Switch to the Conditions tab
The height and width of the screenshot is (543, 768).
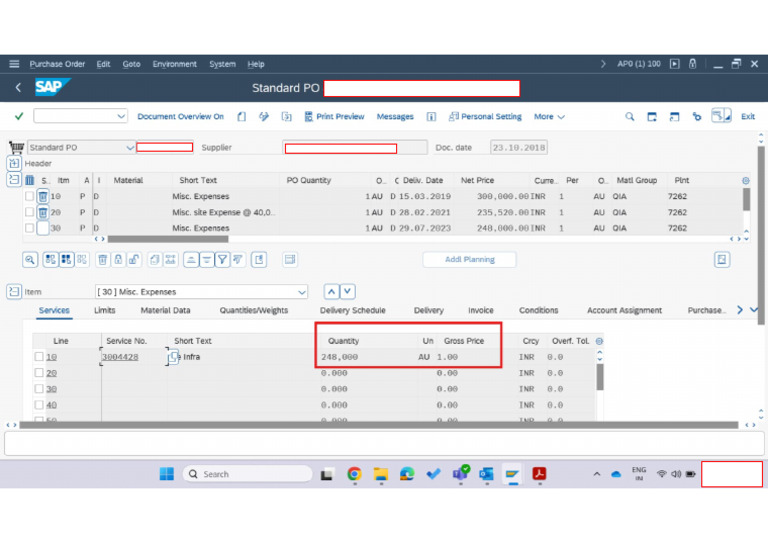[538, 310]
